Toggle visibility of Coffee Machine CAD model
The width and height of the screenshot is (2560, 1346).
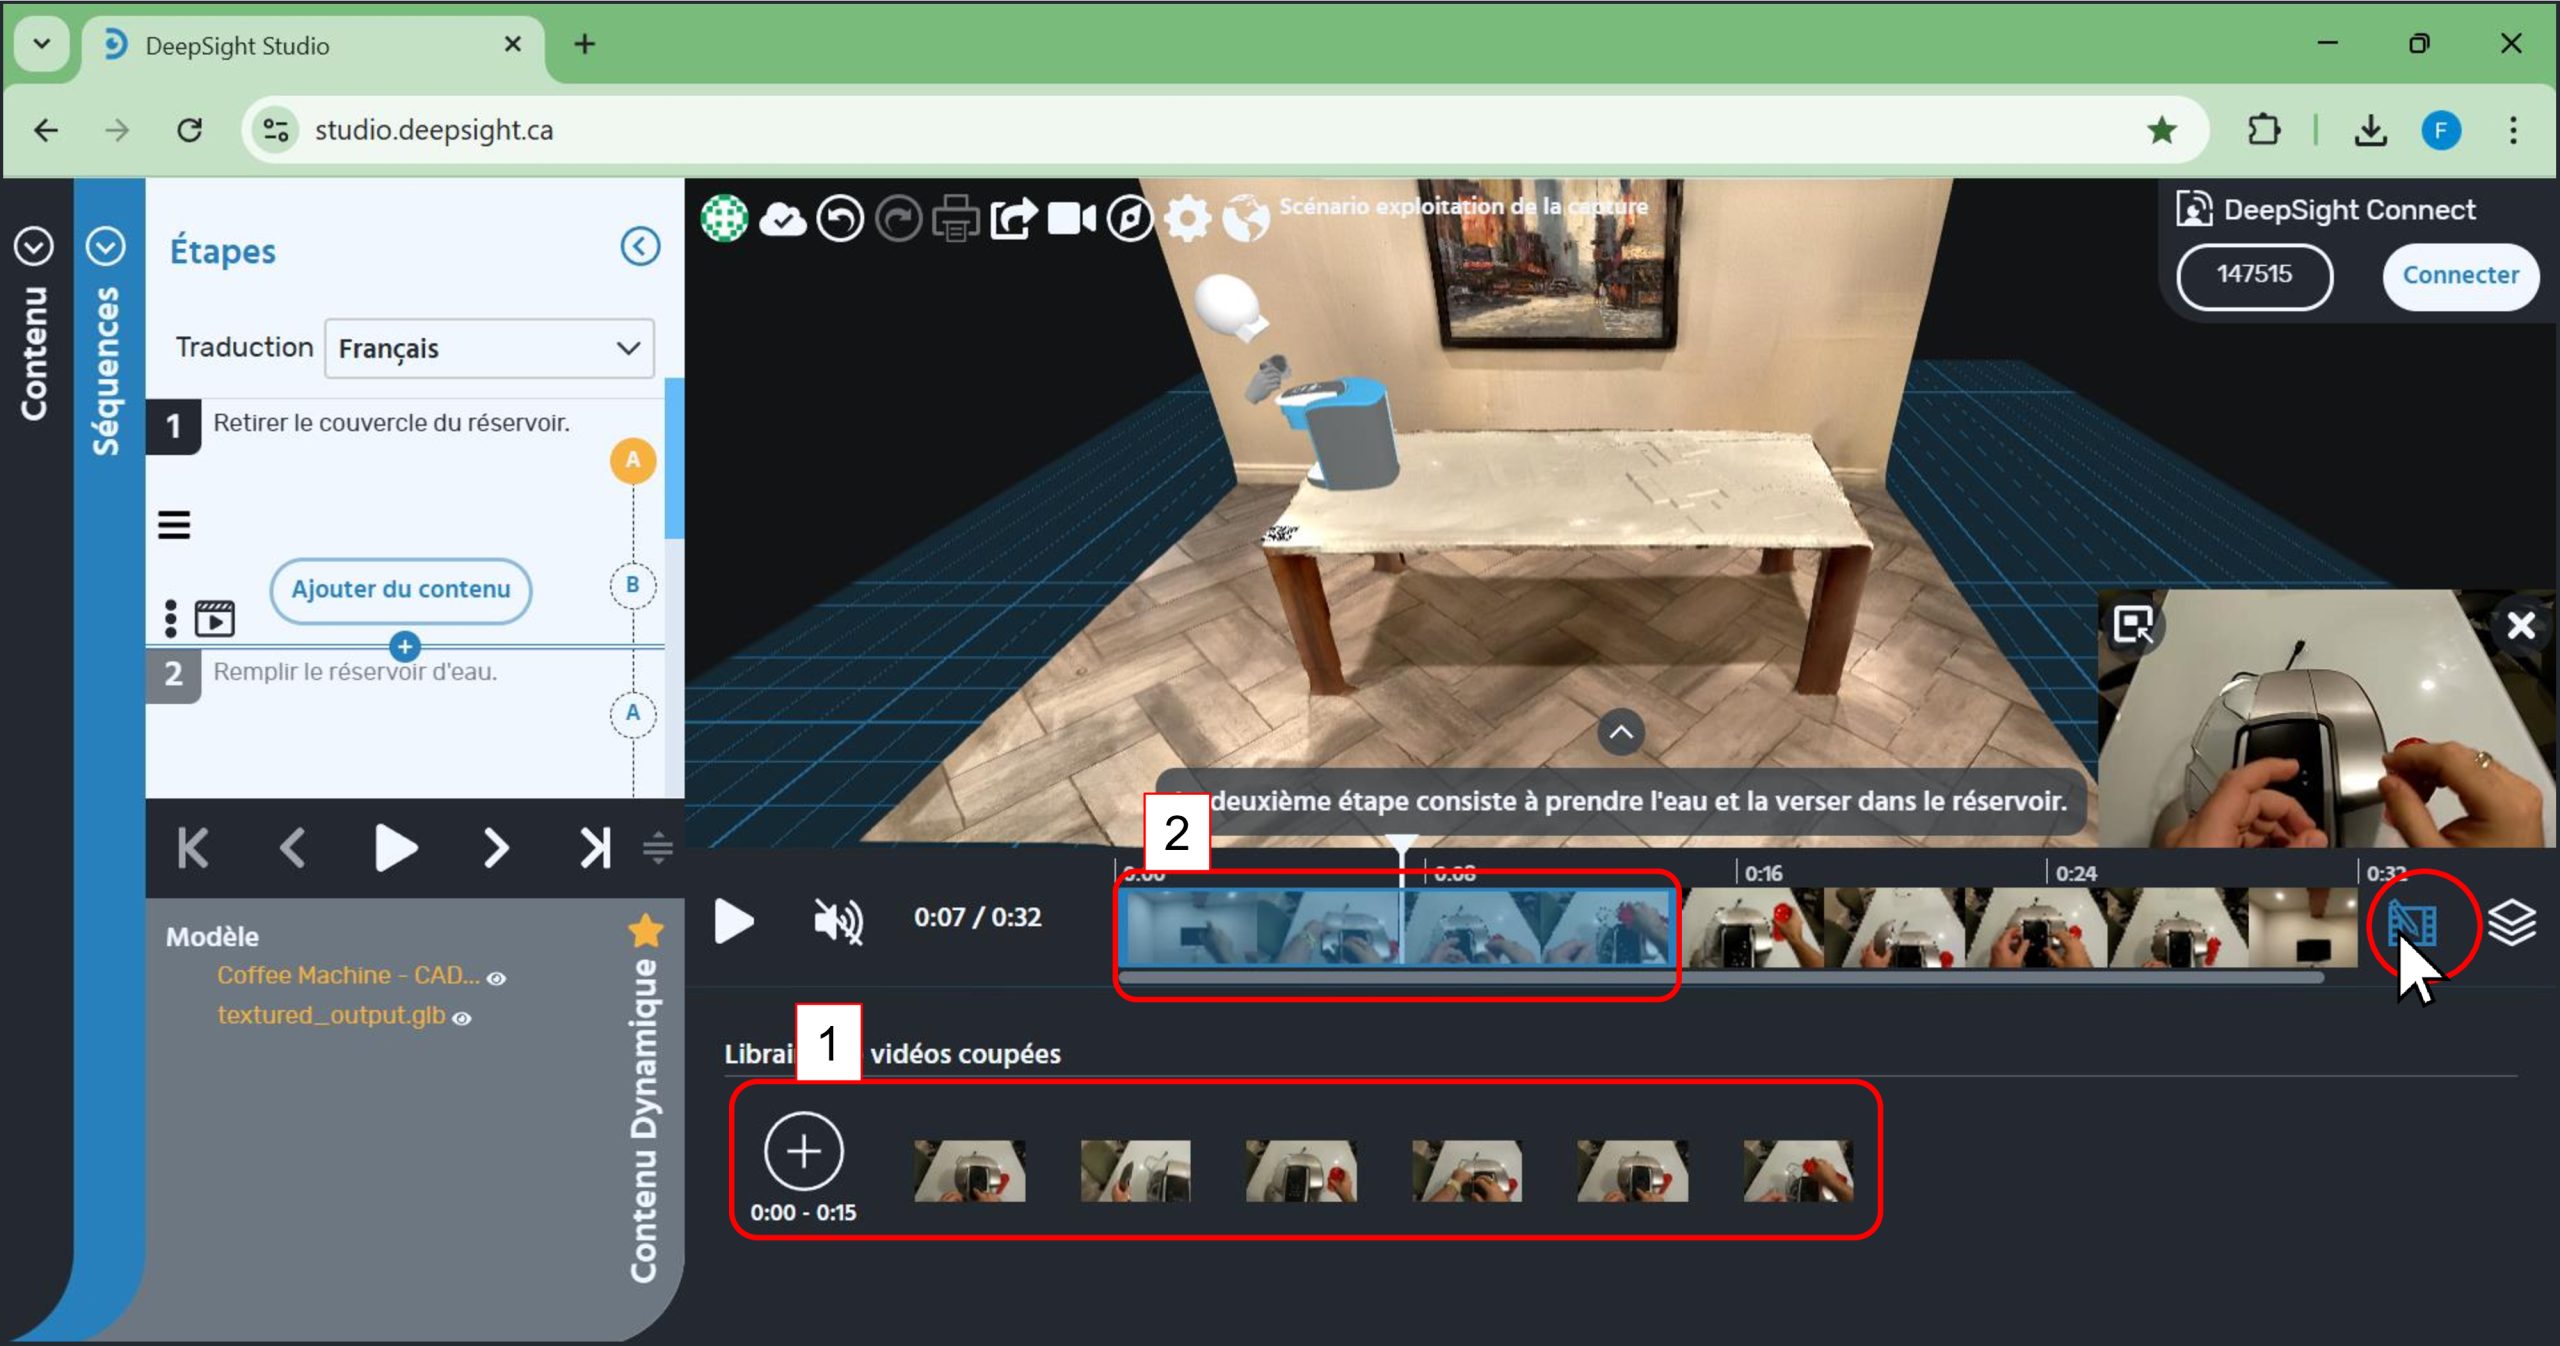[x=496, y=978]
